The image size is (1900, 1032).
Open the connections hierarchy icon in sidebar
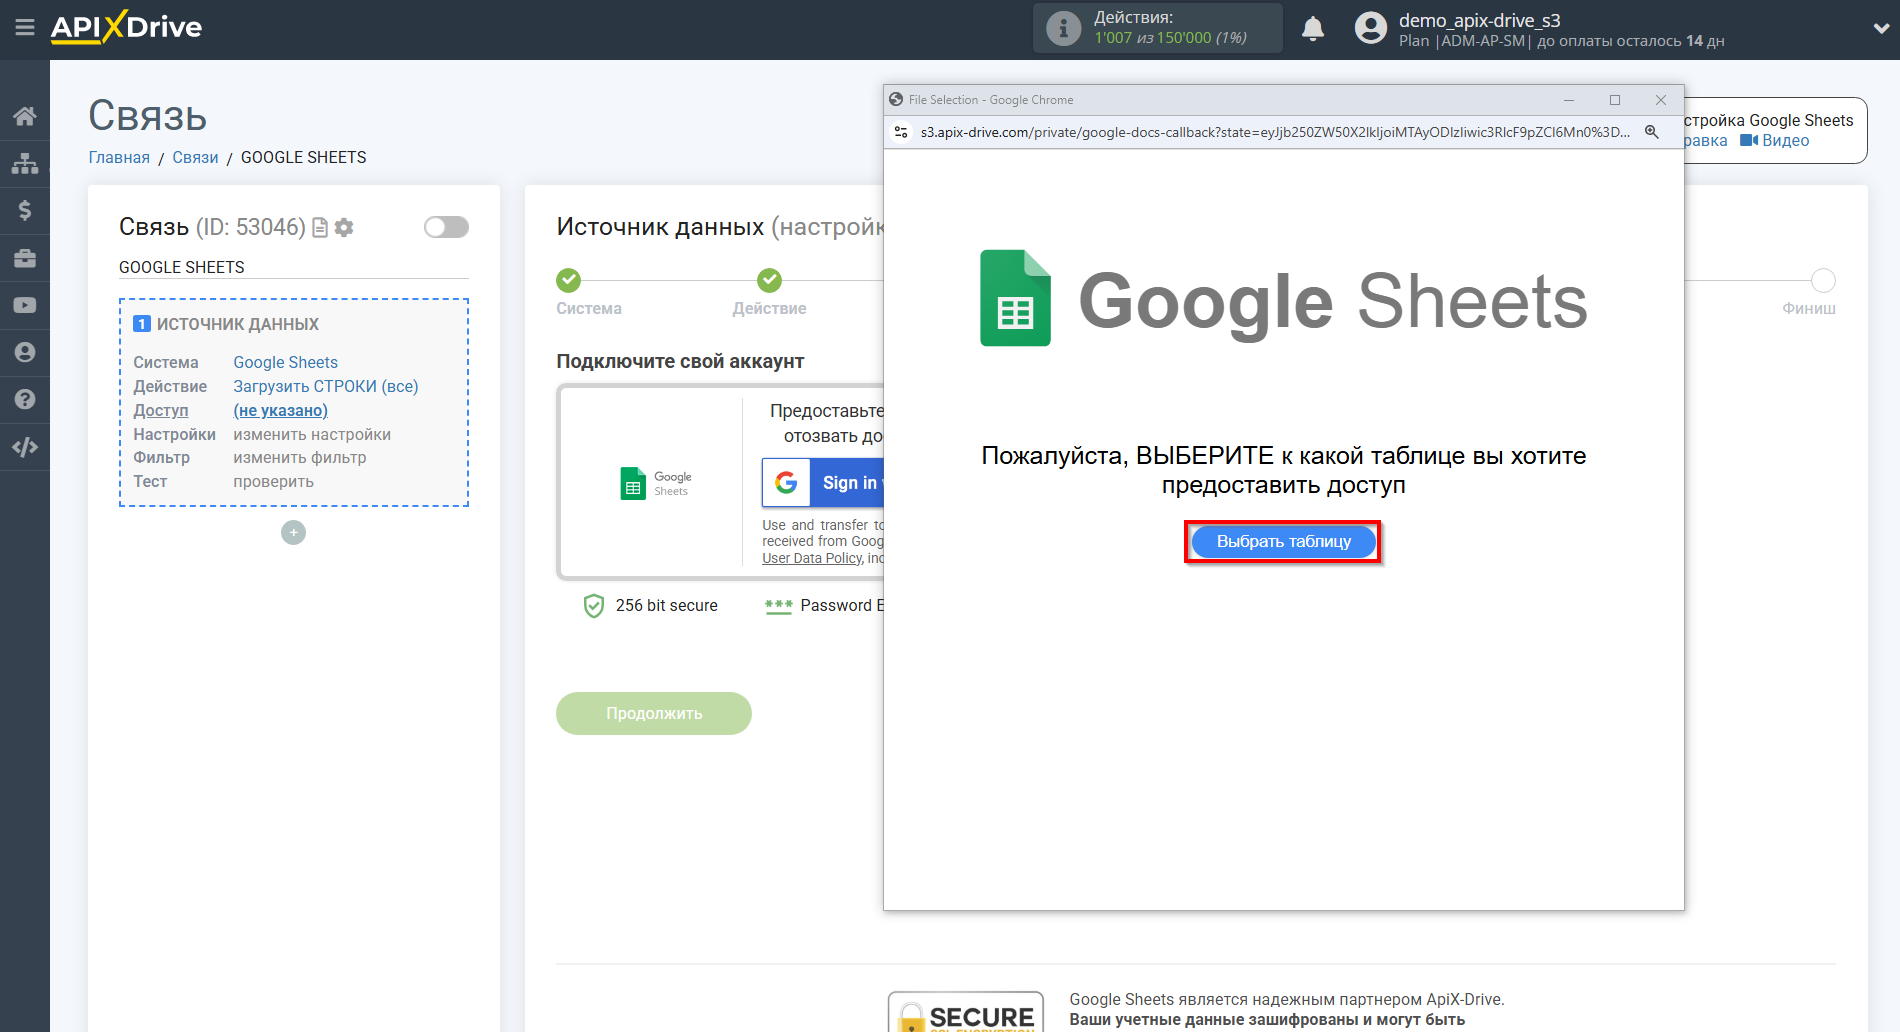click(x=25, y=162)
